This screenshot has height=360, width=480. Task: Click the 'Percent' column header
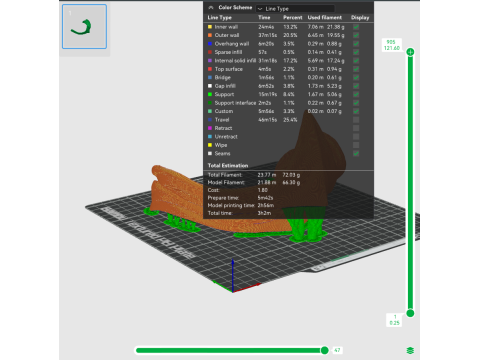293,17
